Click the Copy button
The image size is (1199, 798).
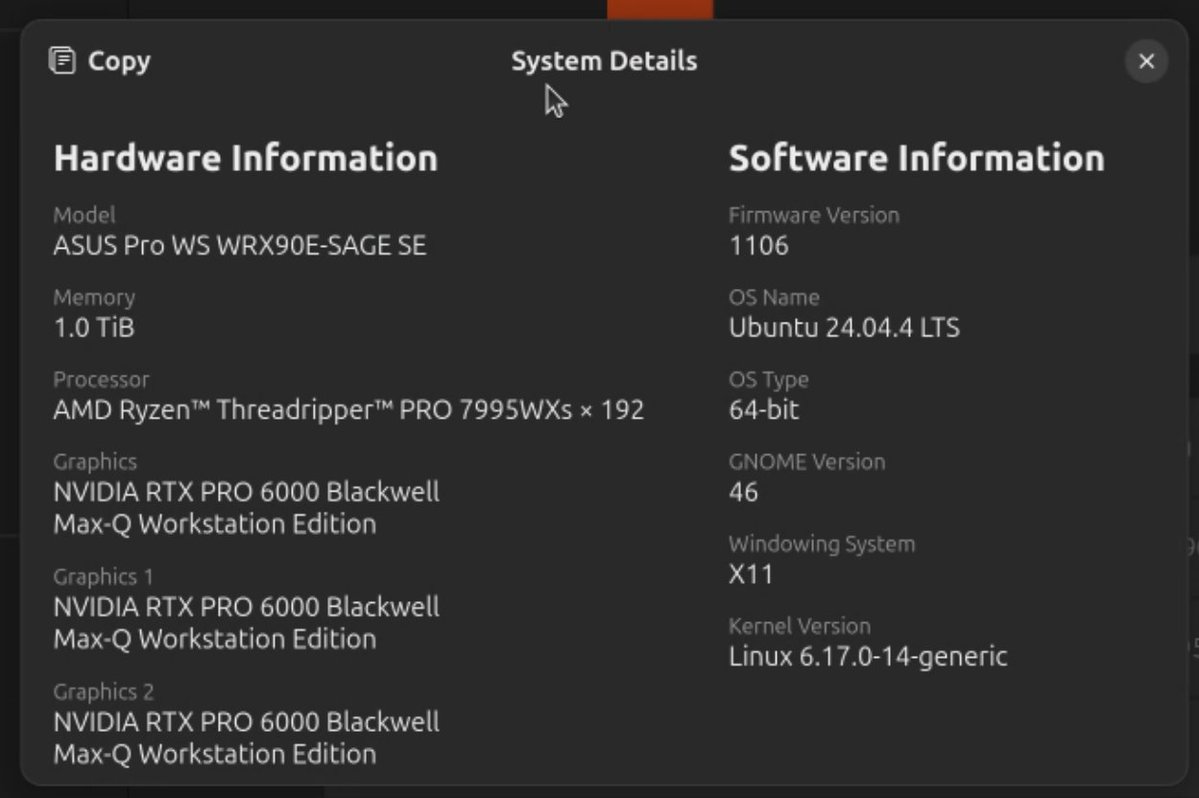coord(99,60)
